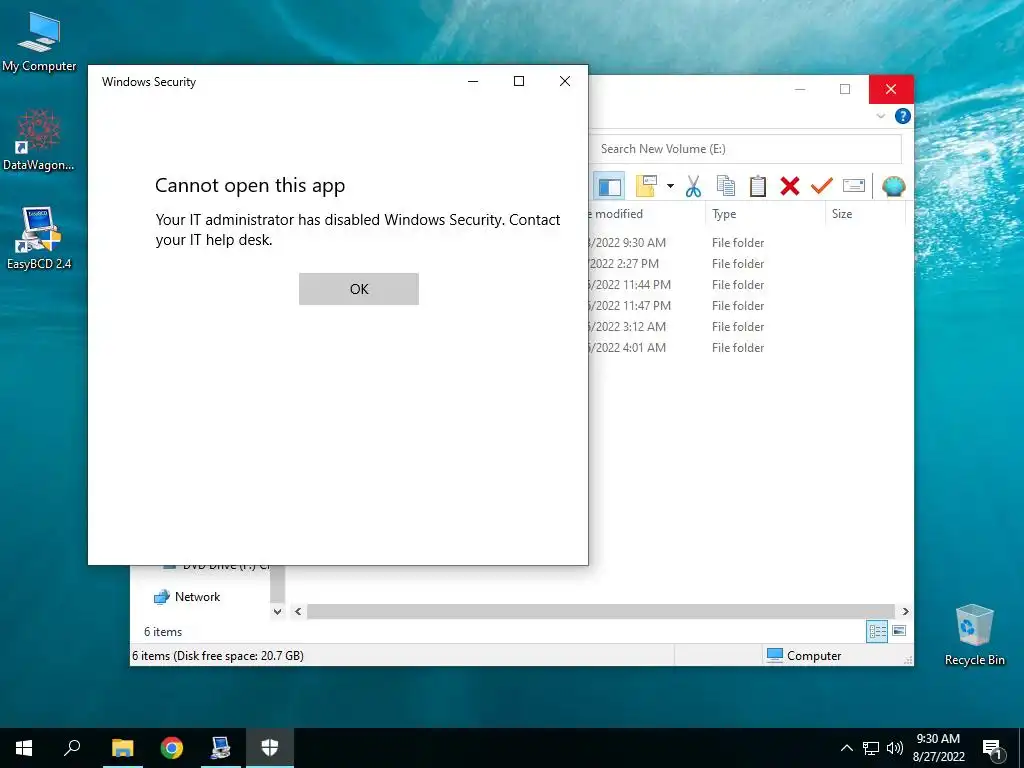Minimize the Windows Security window
Screen dimensions: 1024x768
tap(473, 81)
